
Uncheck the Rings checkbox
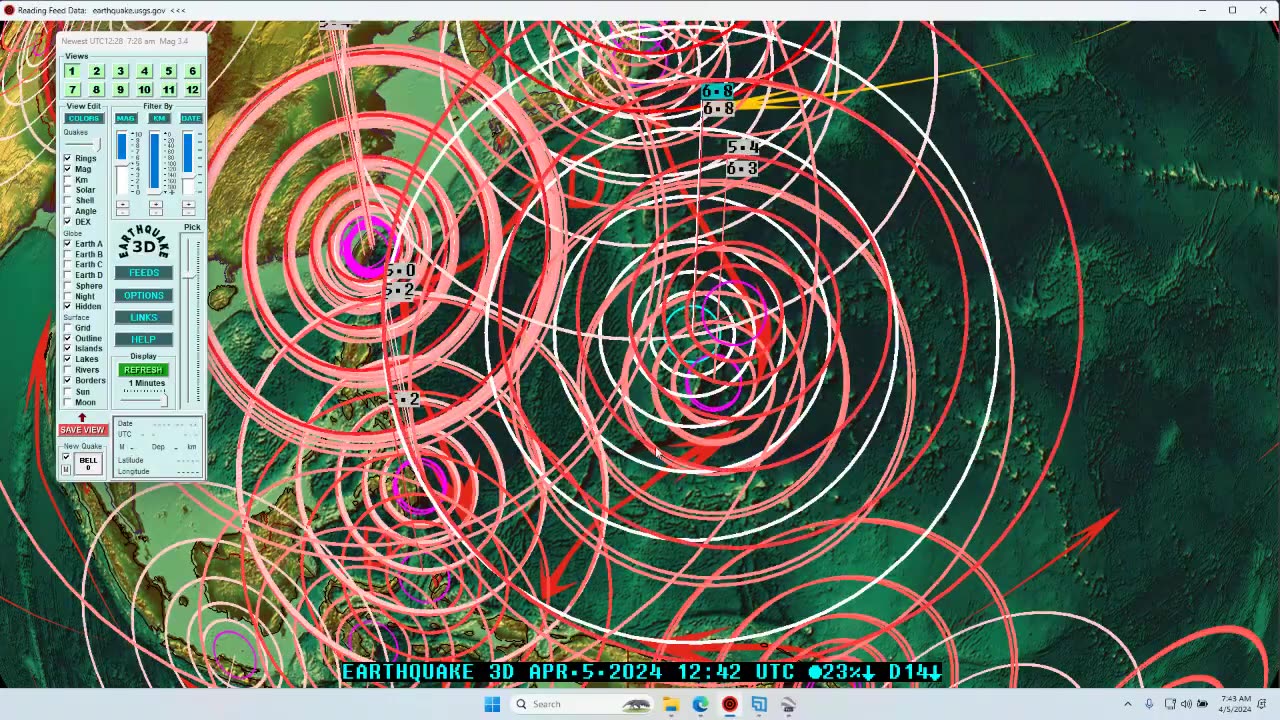tap(68, 158)
